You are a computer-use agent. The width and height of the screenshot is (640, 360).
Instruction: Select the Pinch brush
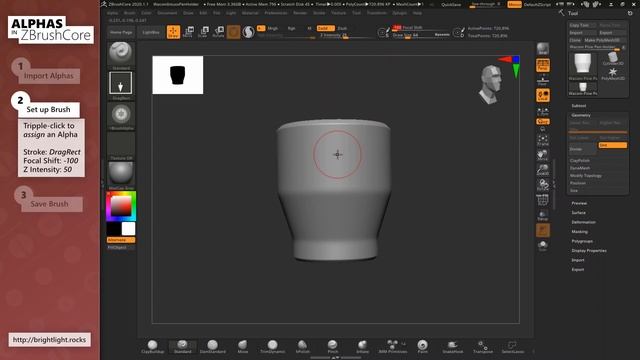click(x=333, y=347)
